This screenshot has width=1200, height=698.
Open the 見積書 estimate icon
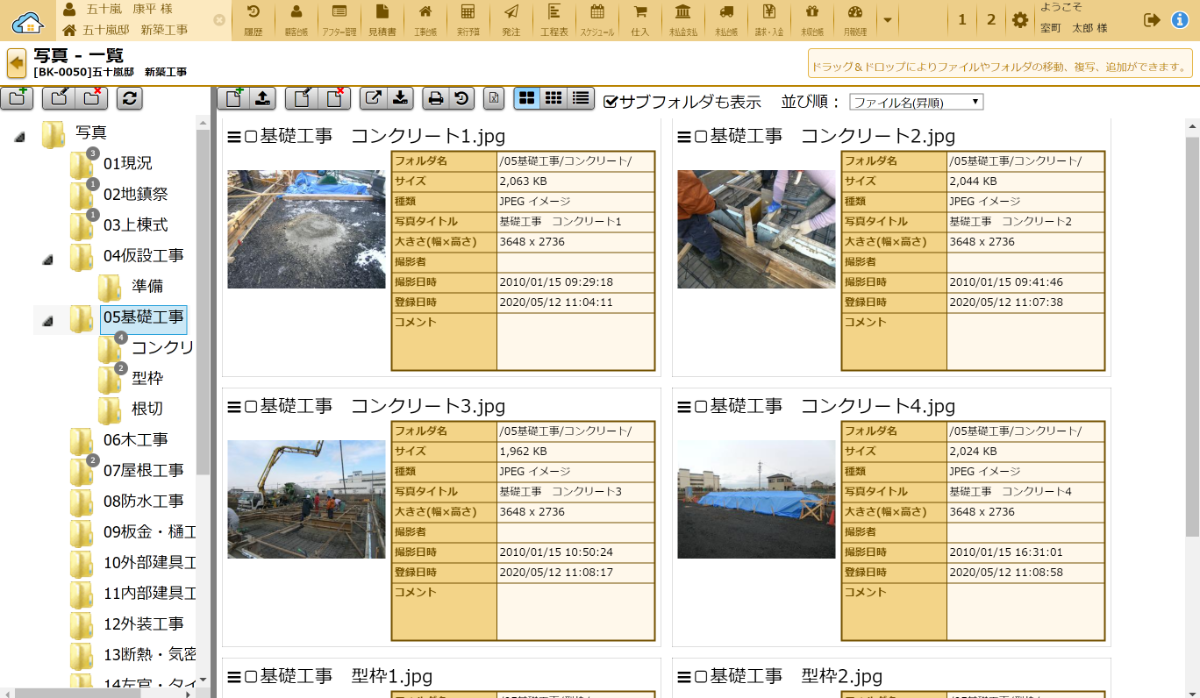point(383,19)
